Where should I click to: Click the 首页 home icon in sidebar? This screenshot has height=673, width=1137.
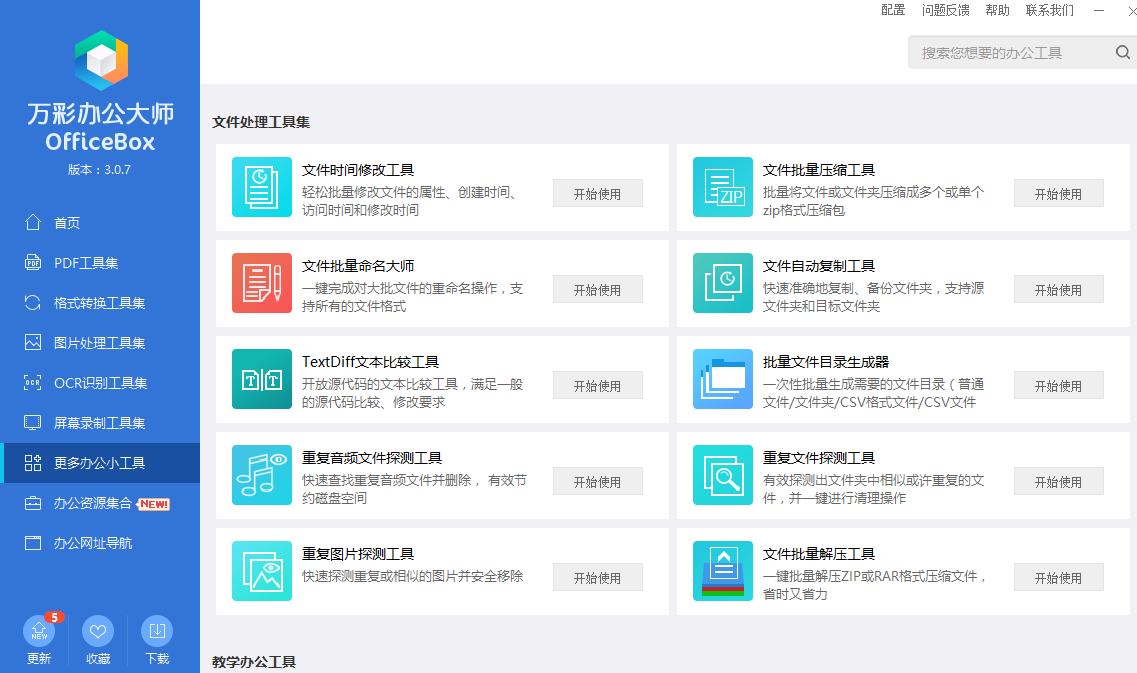point(33,222)
